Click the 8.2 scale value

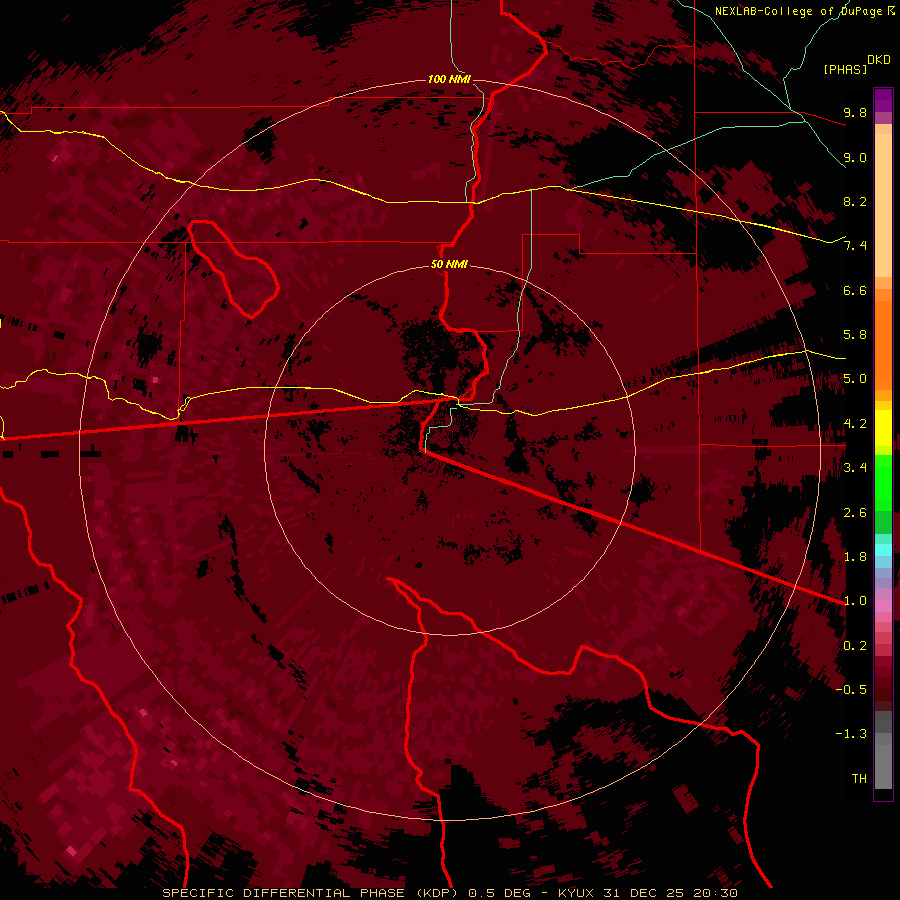click(x=855, y=201)
